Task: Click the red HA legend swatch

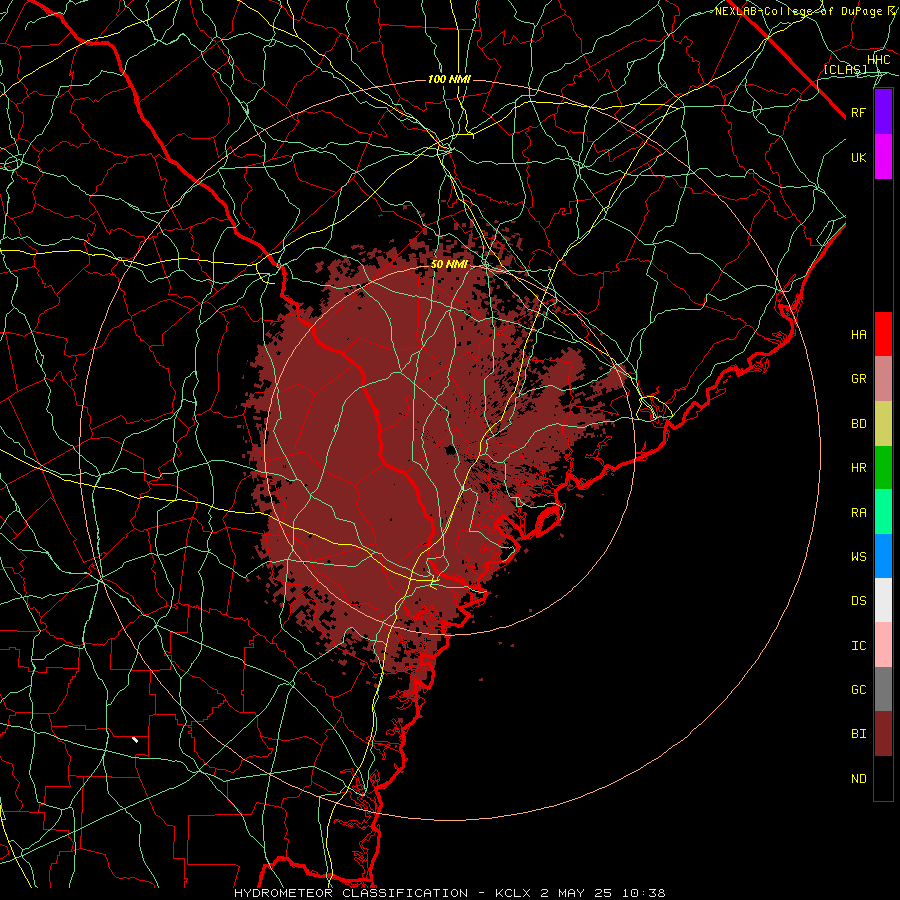Action: click(x=883, y=334)
